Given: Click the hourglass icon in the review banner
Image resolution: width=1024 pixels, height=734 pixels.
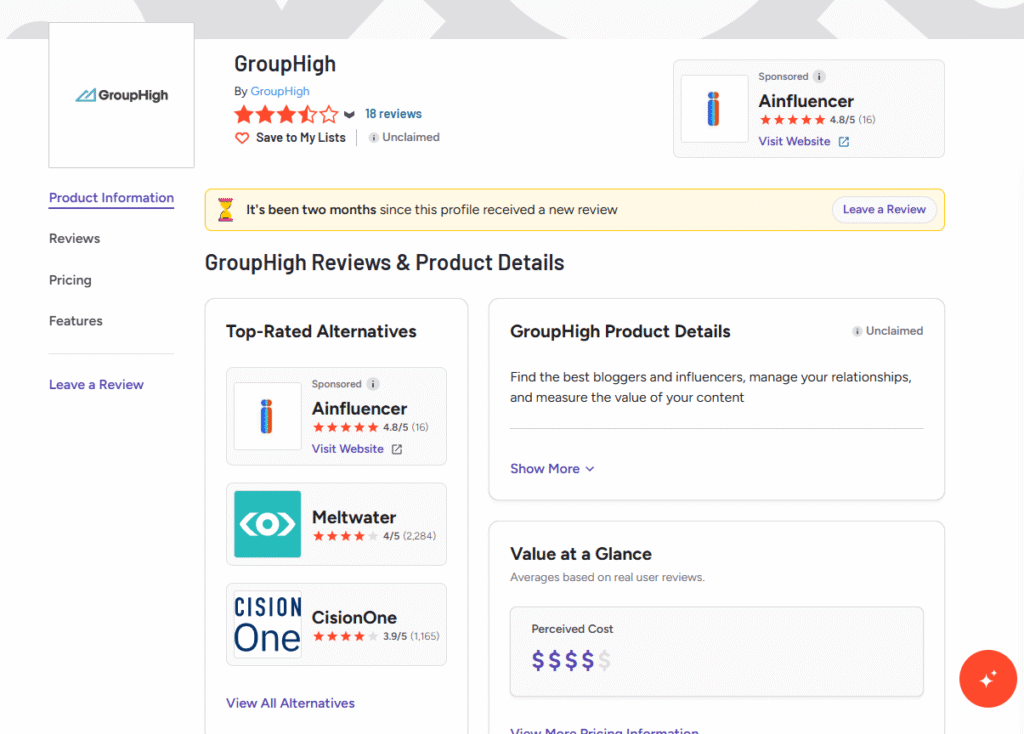Looking at the screenshot, I should [x=225, y=210].
